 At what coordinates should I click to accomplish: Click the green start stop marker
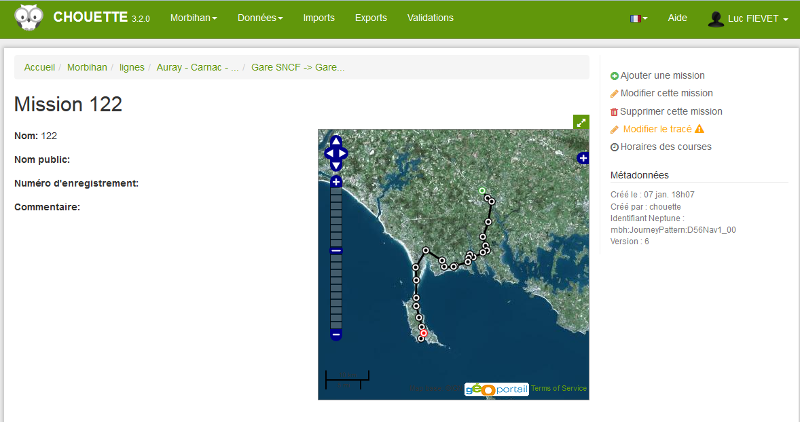point(481,190)
